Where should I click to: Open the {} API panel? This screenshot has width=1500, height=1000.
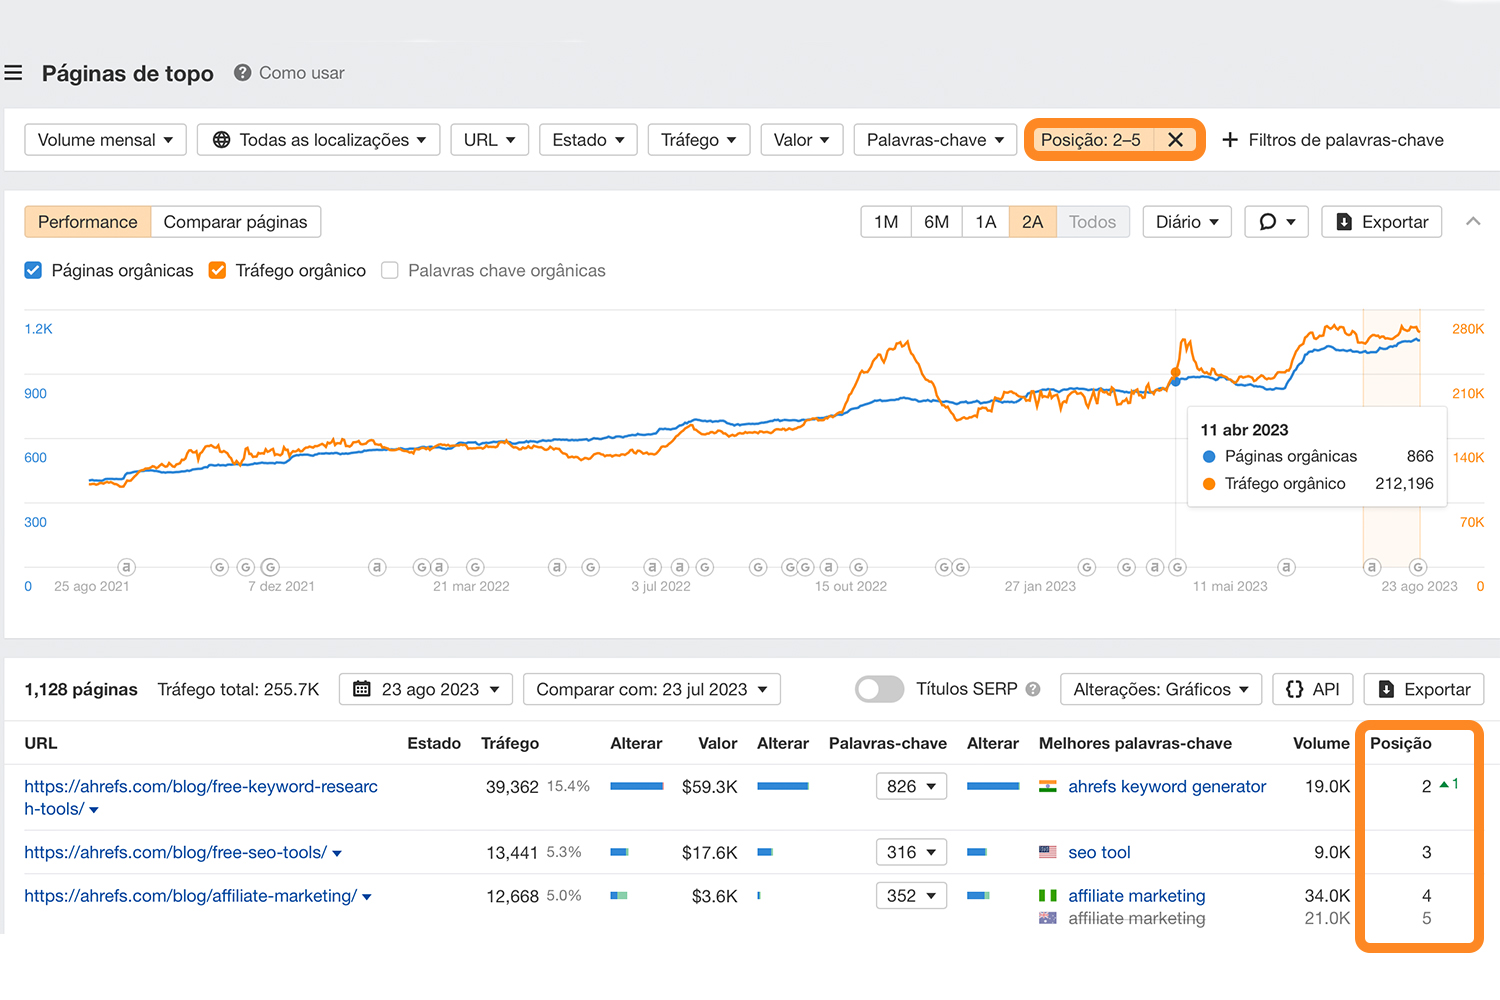[1312, 689]
